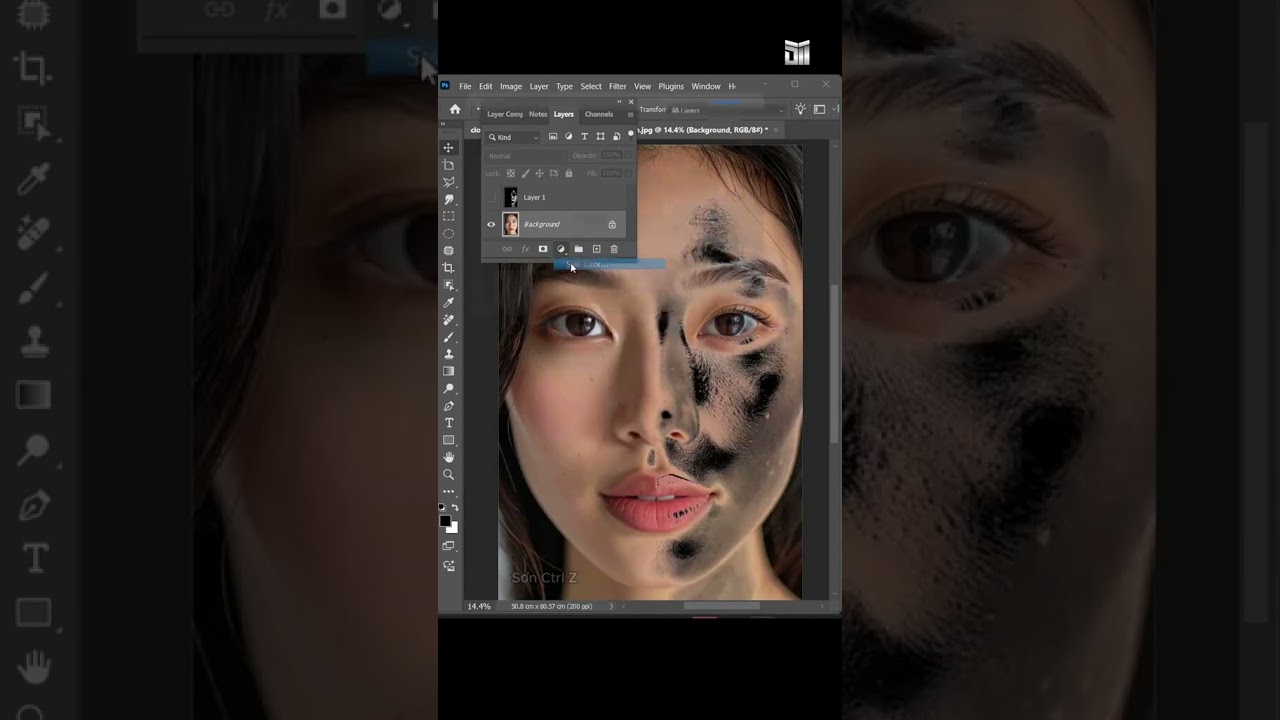Select the Gradient tool
Viewport: 1280px width, 720px height.
[x=449, y=371]
